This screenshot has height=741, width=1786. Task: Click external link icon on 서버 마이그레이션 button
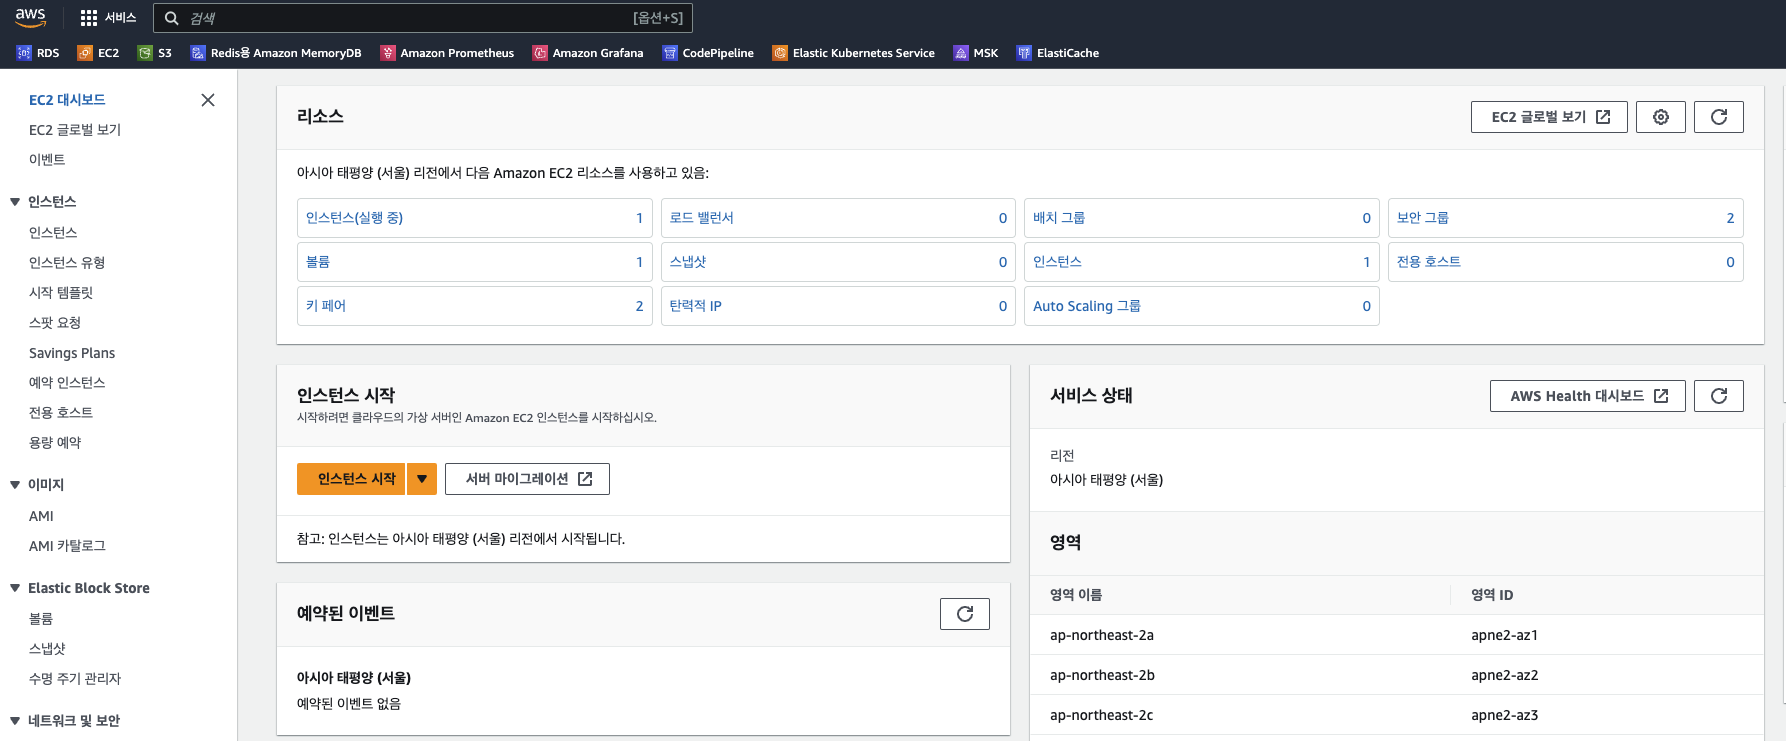(585, 479)
